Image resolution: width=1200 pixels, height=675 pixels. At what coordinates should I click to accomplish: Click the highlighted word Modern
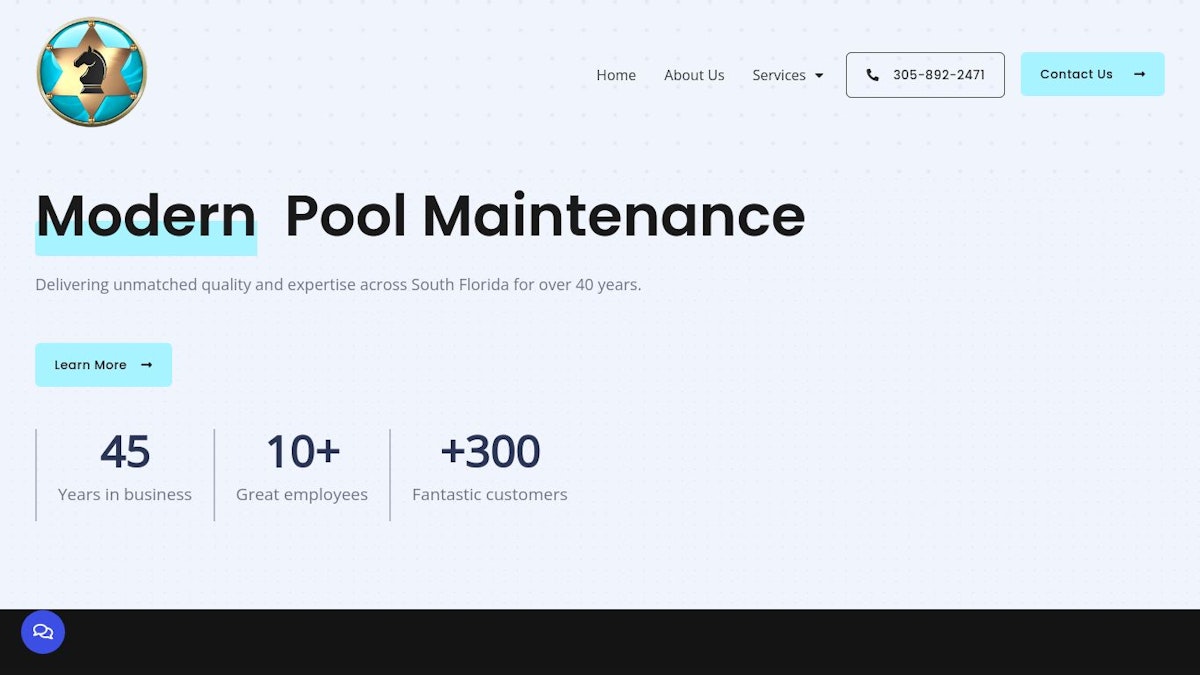click(145, 216)
